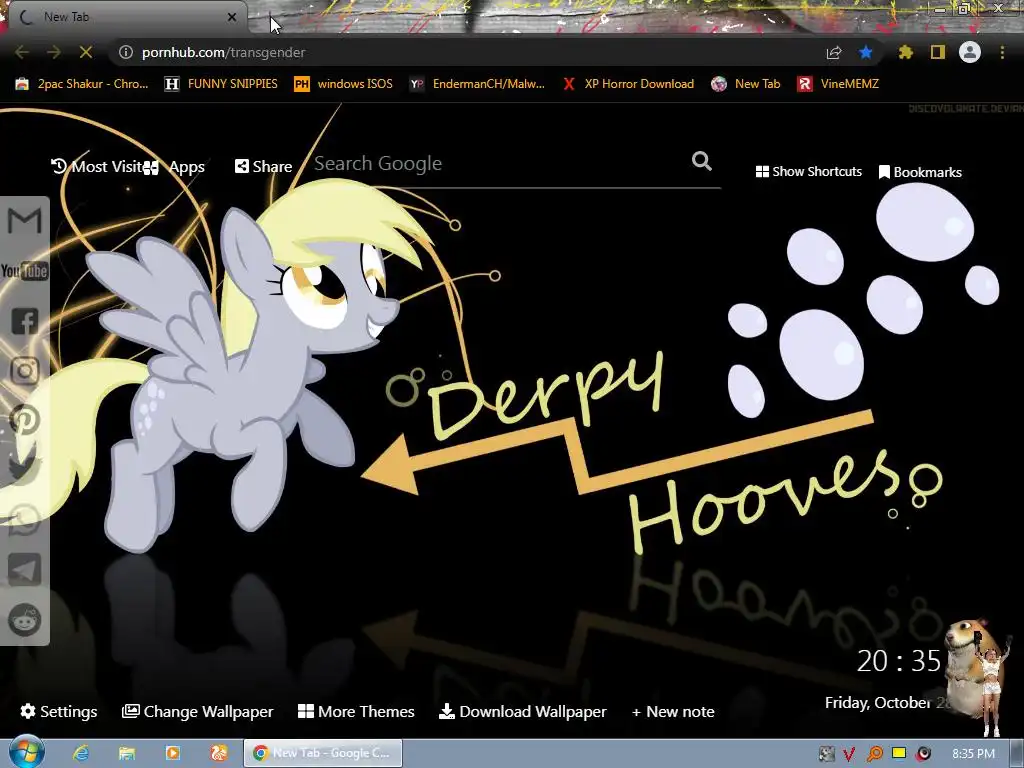
Task: Open the Most Visited menu
Action: point(97,167)
